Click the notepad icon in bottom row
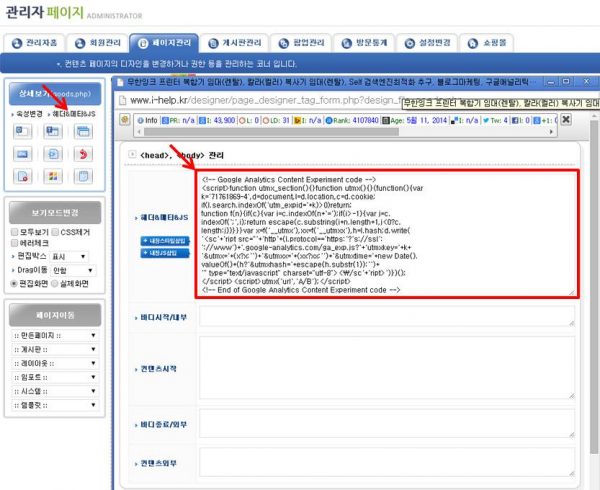 [x=83, y=176]
